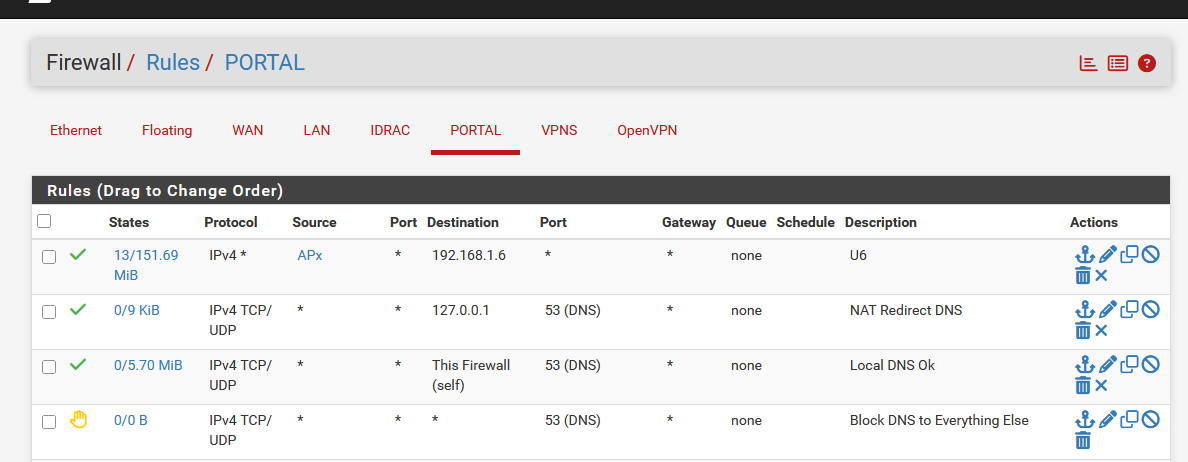Open the red help question mark icon
The width and height of the screenshot is (1188, 462).
tap(1146, 63)
